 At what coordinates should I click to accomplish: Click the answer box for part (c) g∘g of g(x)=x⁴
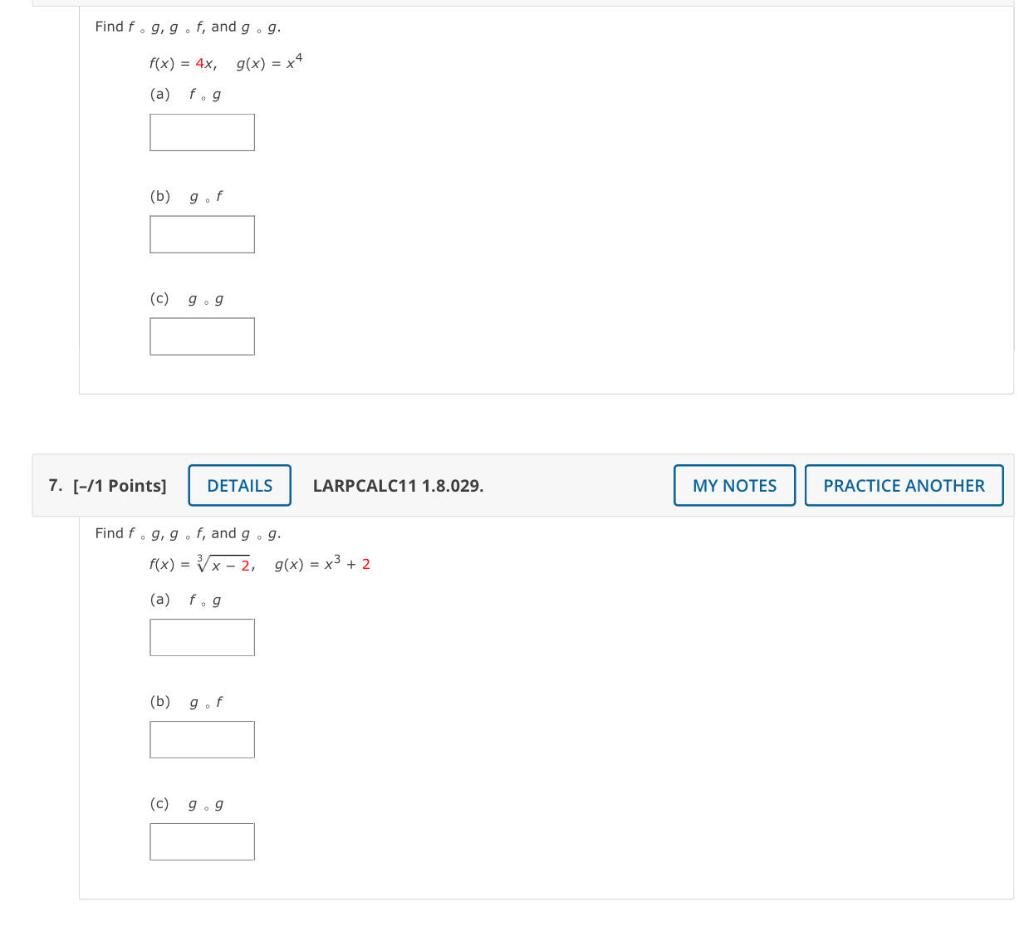[x=202, y=336]
